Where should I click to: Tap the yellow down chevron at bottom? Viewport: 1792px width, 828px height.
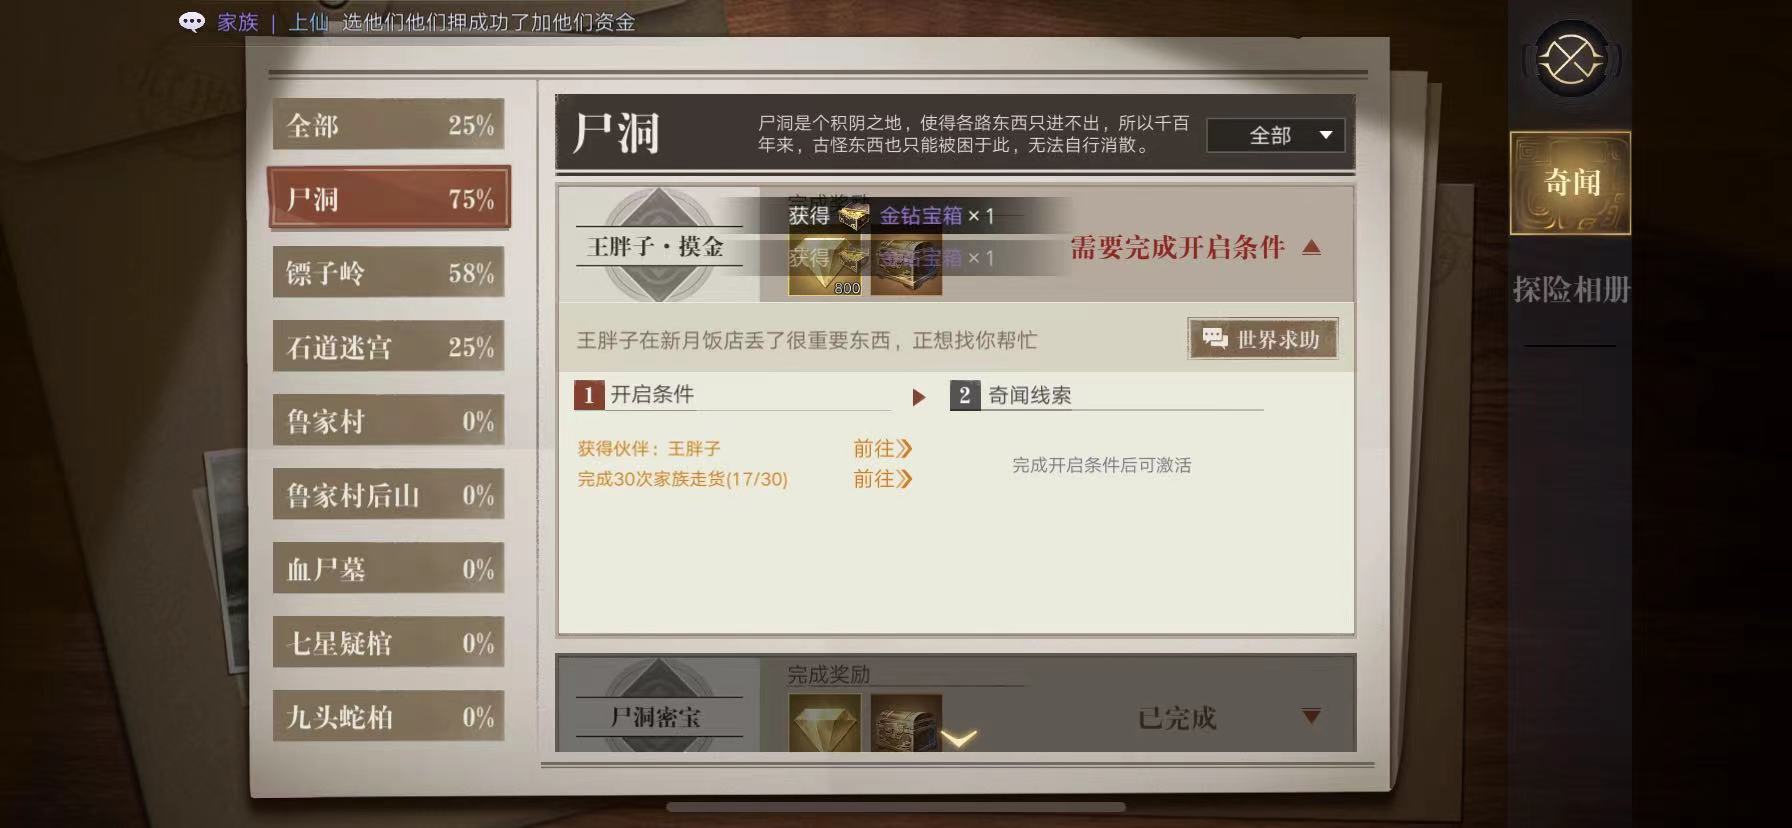pos(958,738)
